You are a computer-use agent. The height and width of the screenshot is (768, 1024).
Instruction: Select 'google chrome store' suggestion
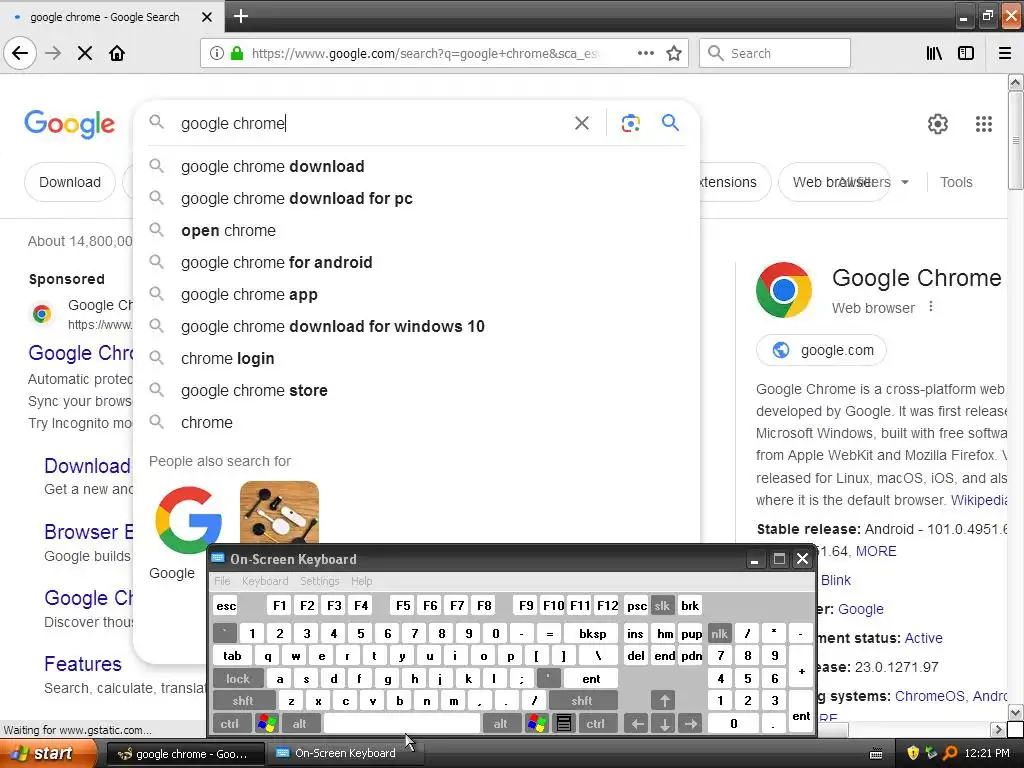click(416, 391)
